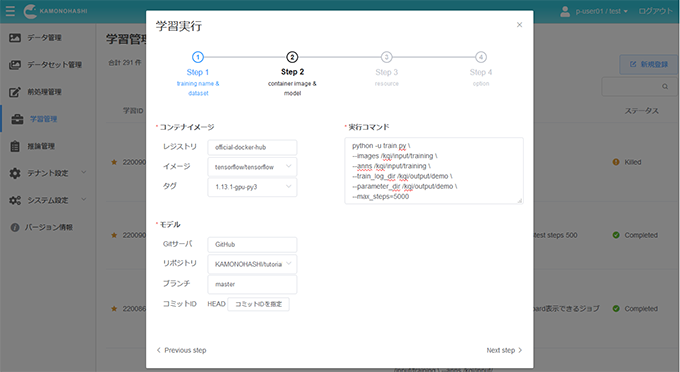The width and height of the screenshot is (680, 372).
Task: Click the HEAD commit ID text
Action: tap(216, 304)
